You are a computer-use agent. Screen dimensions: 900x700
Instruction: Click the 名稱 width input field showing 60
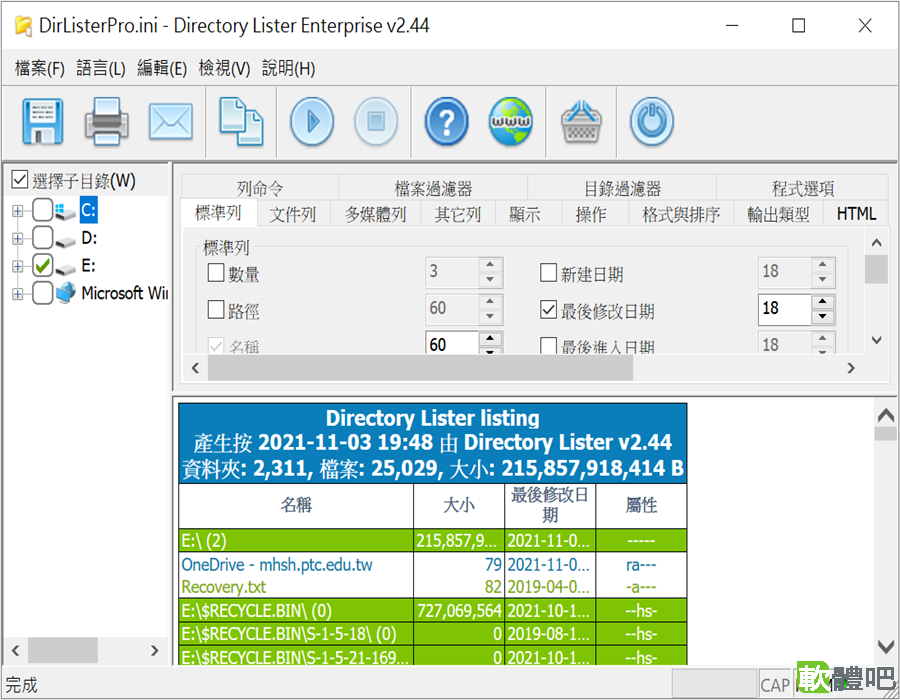(x=452, y=343)
